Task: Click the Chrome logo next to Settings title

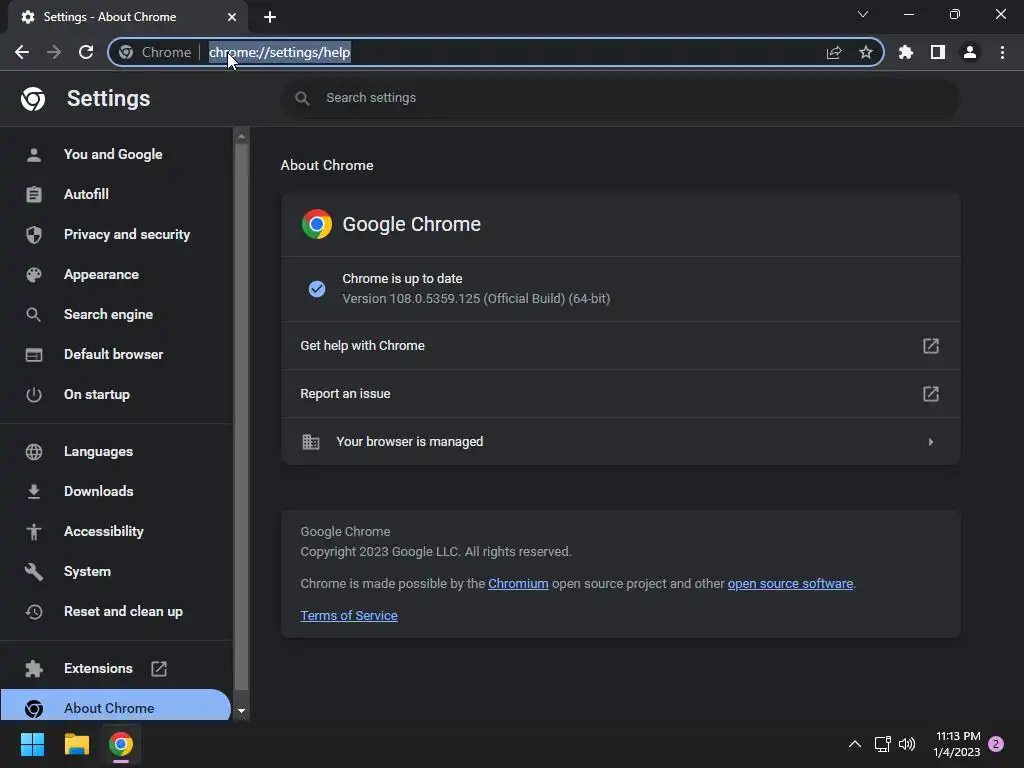Action: (33, 99)
